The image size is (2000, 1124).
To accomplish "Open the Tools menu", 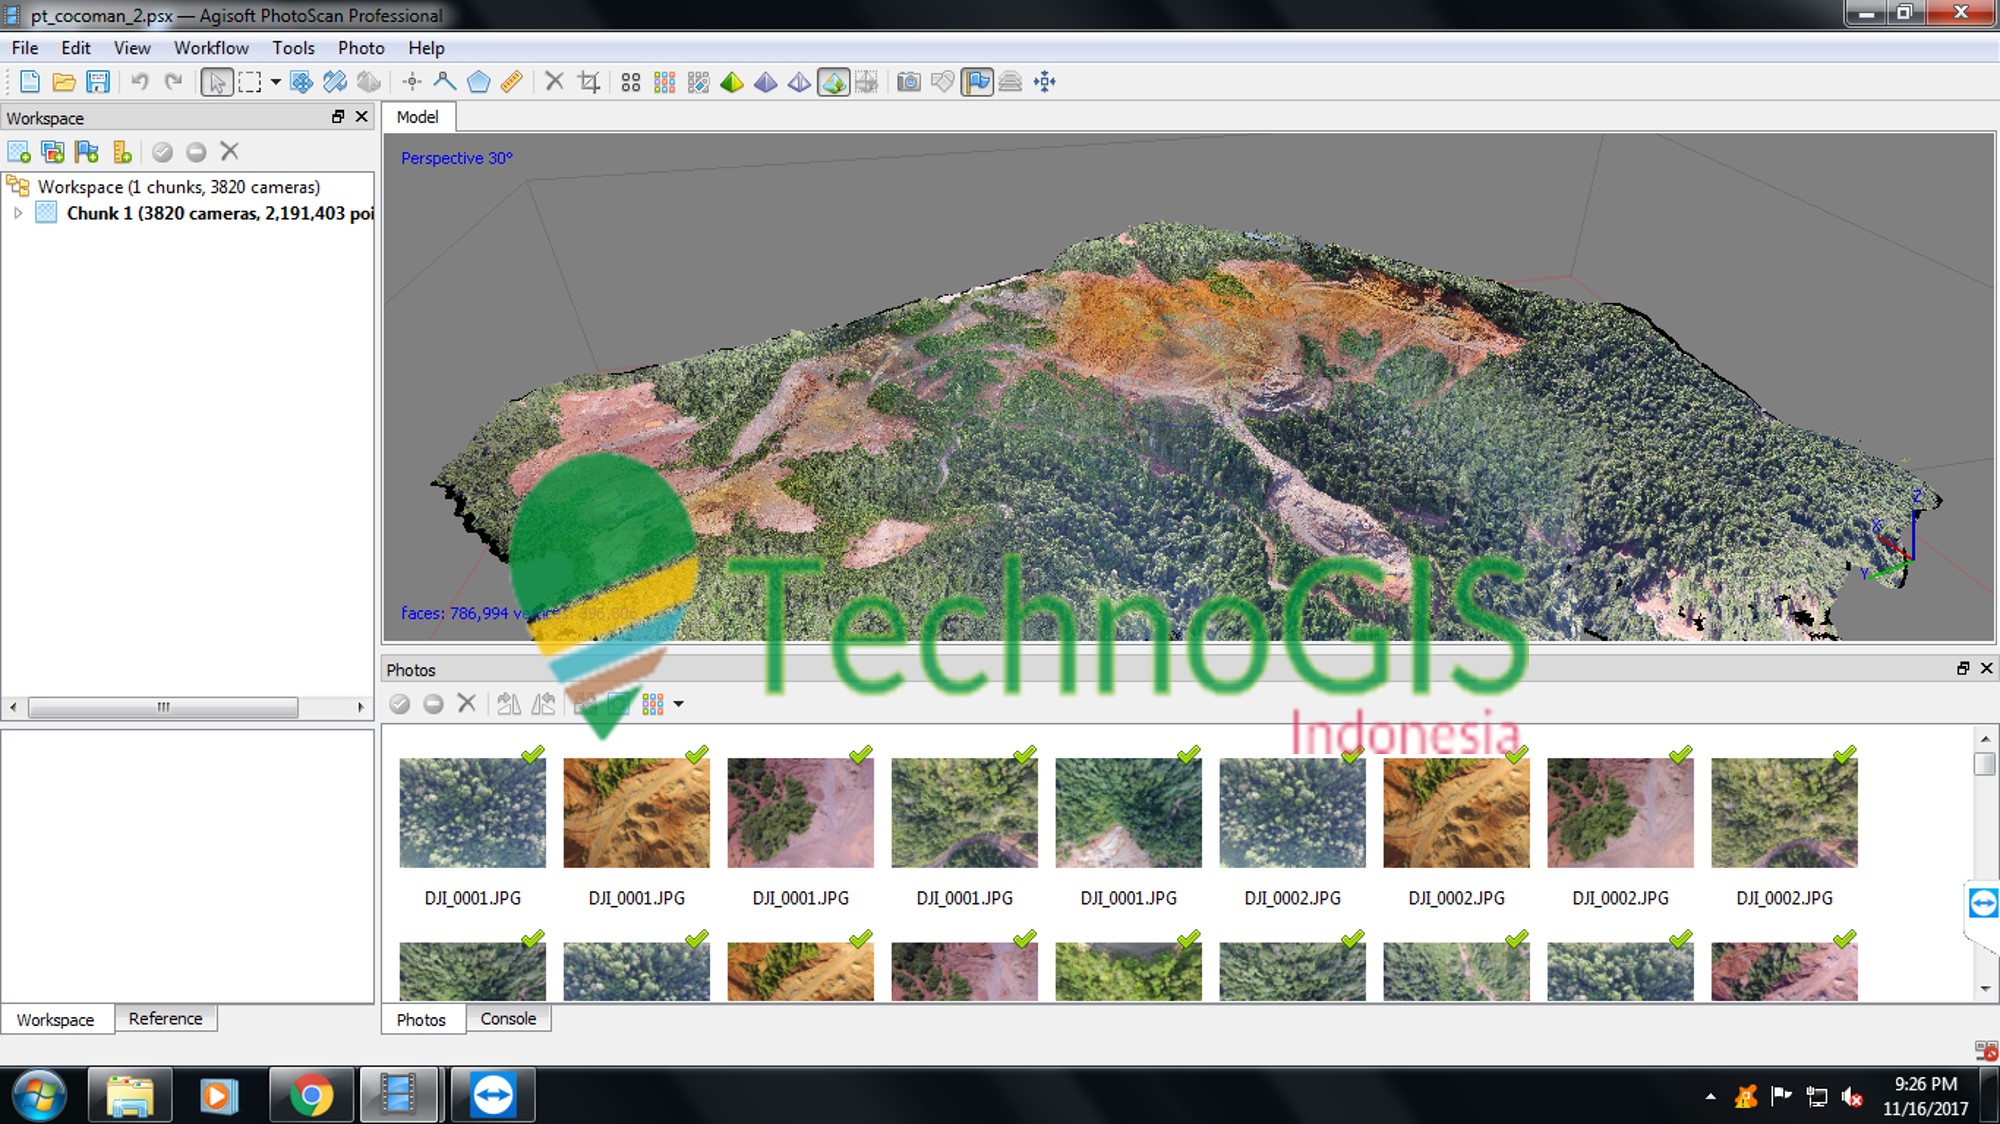I will click(x=293, y=48).
